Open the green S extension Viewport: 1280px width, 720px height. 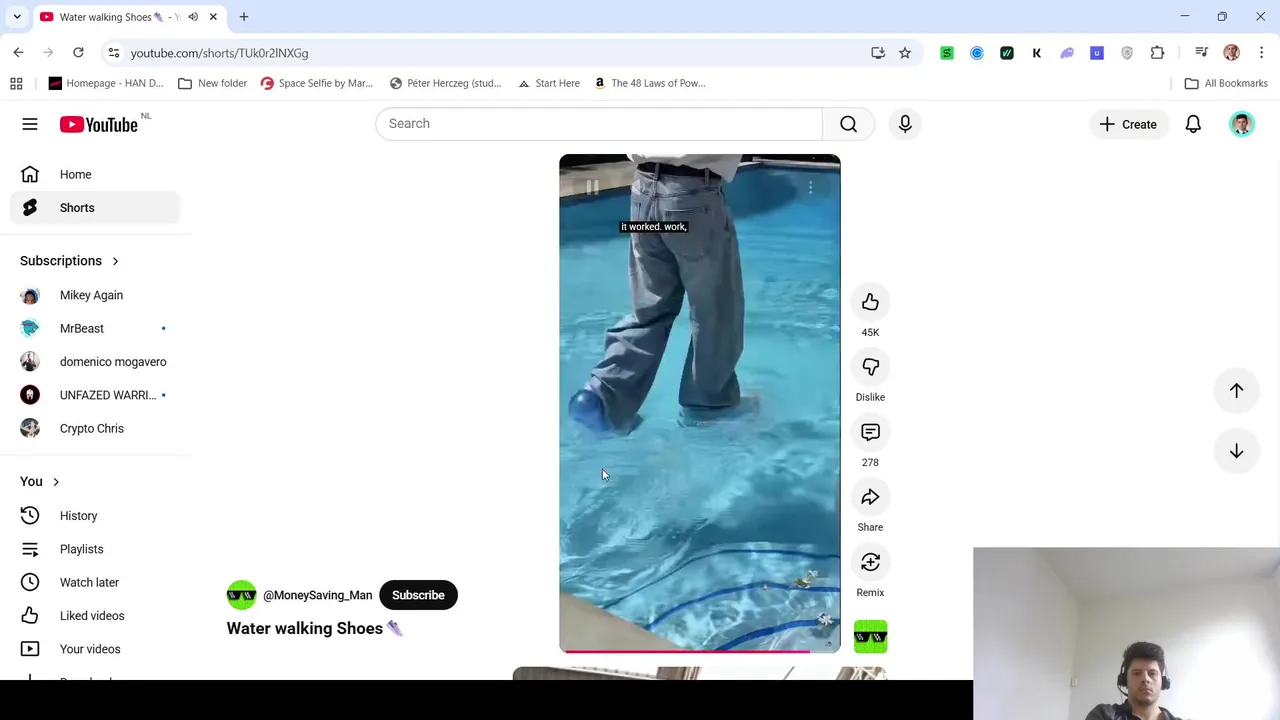947,53
